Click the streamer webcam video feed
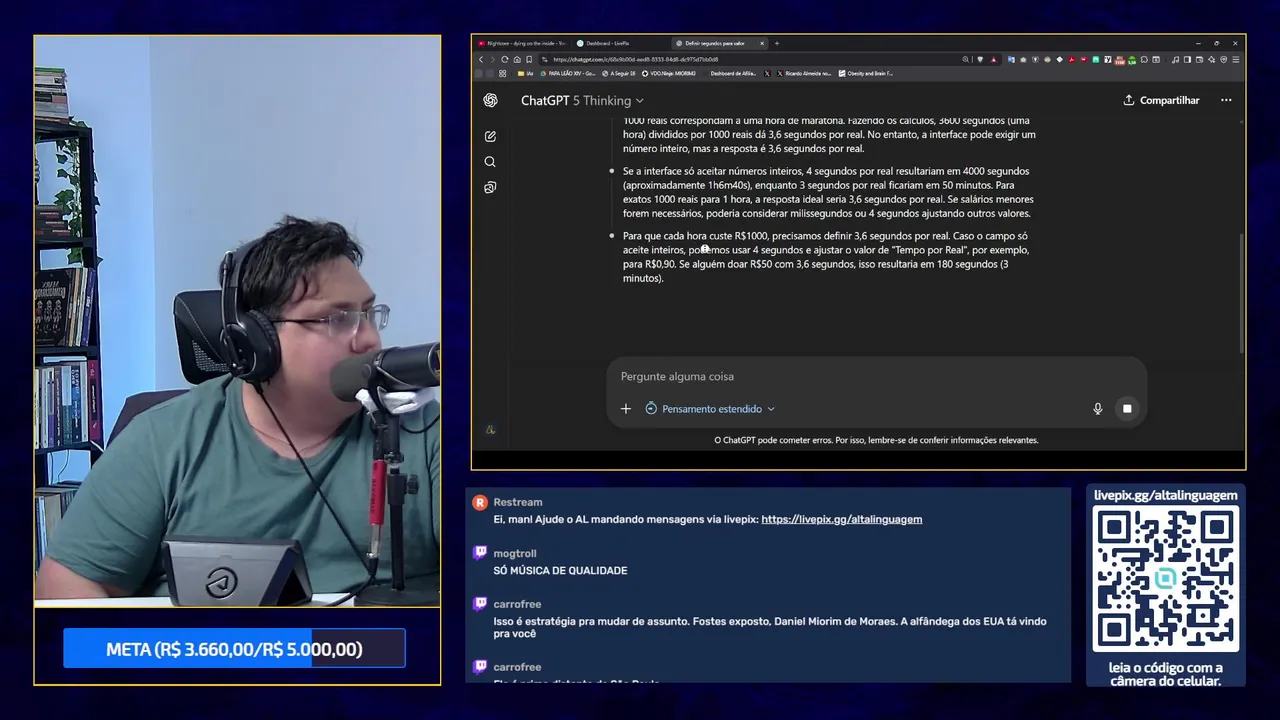This screenshot has height=720, width=1280. tap(237, 320)
